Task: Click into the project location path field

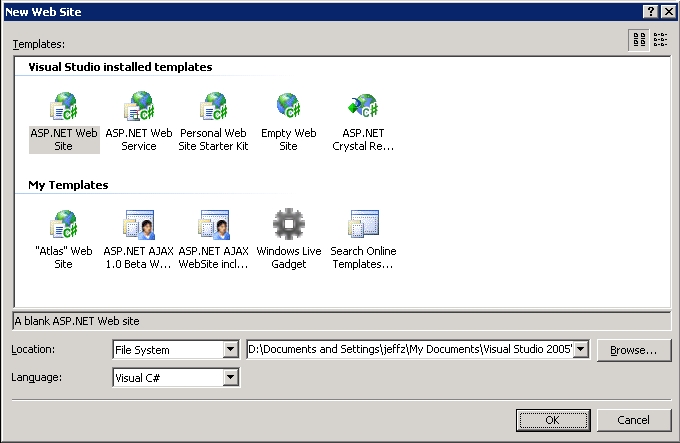Action: coord(410,349)
